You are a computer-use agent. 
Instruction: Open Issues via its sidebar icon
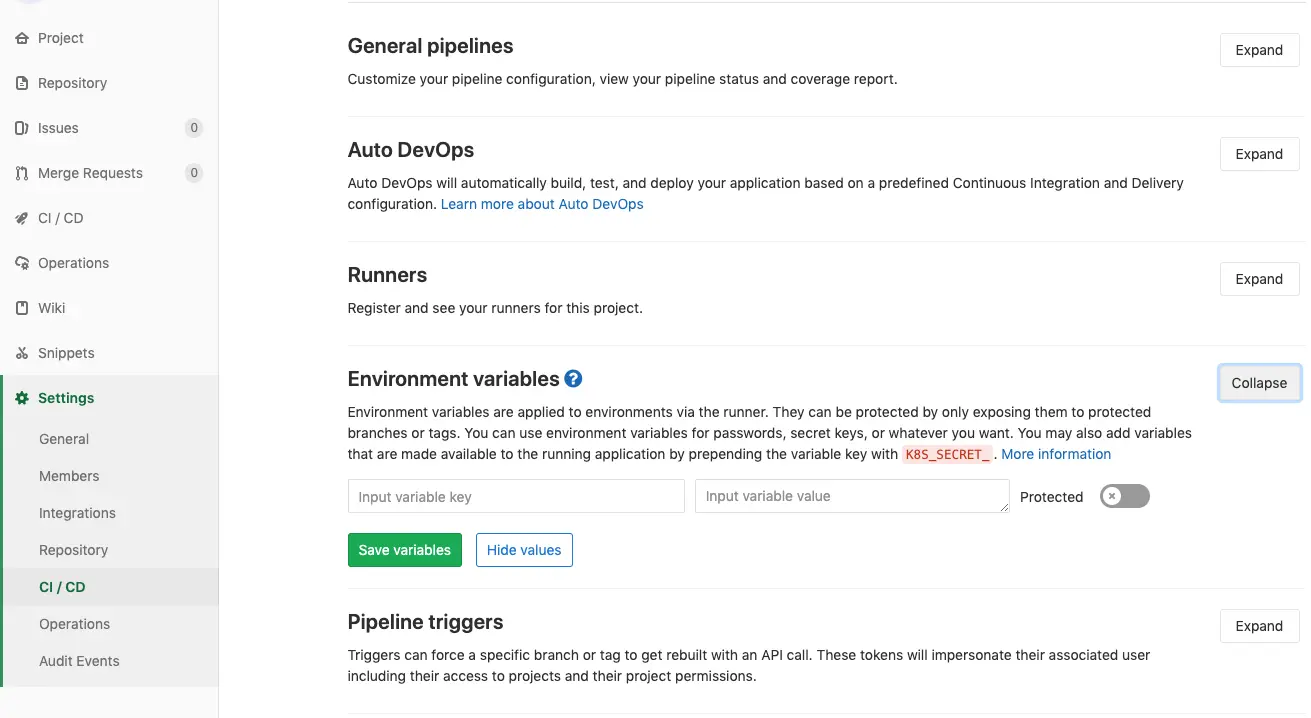point(22,128)
